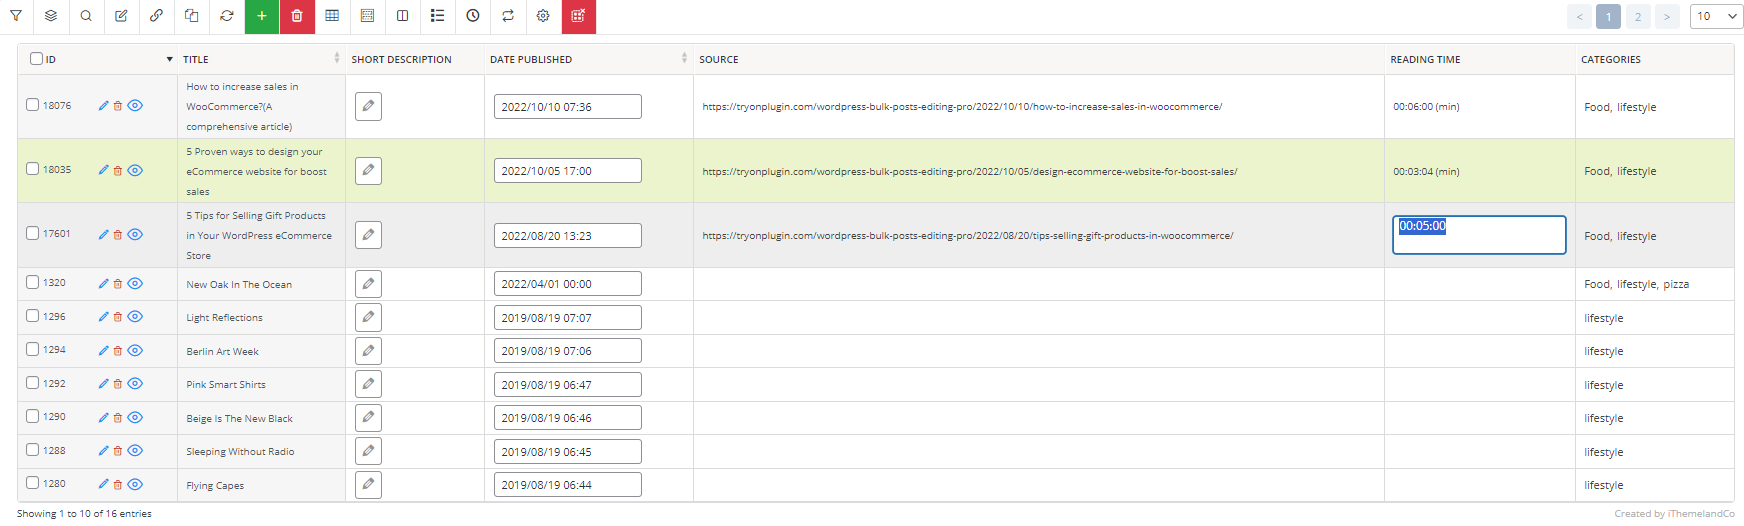This screenshot has width=1744, height=526.
Task: Open the iThemelandCo link
Action: 1701,514
